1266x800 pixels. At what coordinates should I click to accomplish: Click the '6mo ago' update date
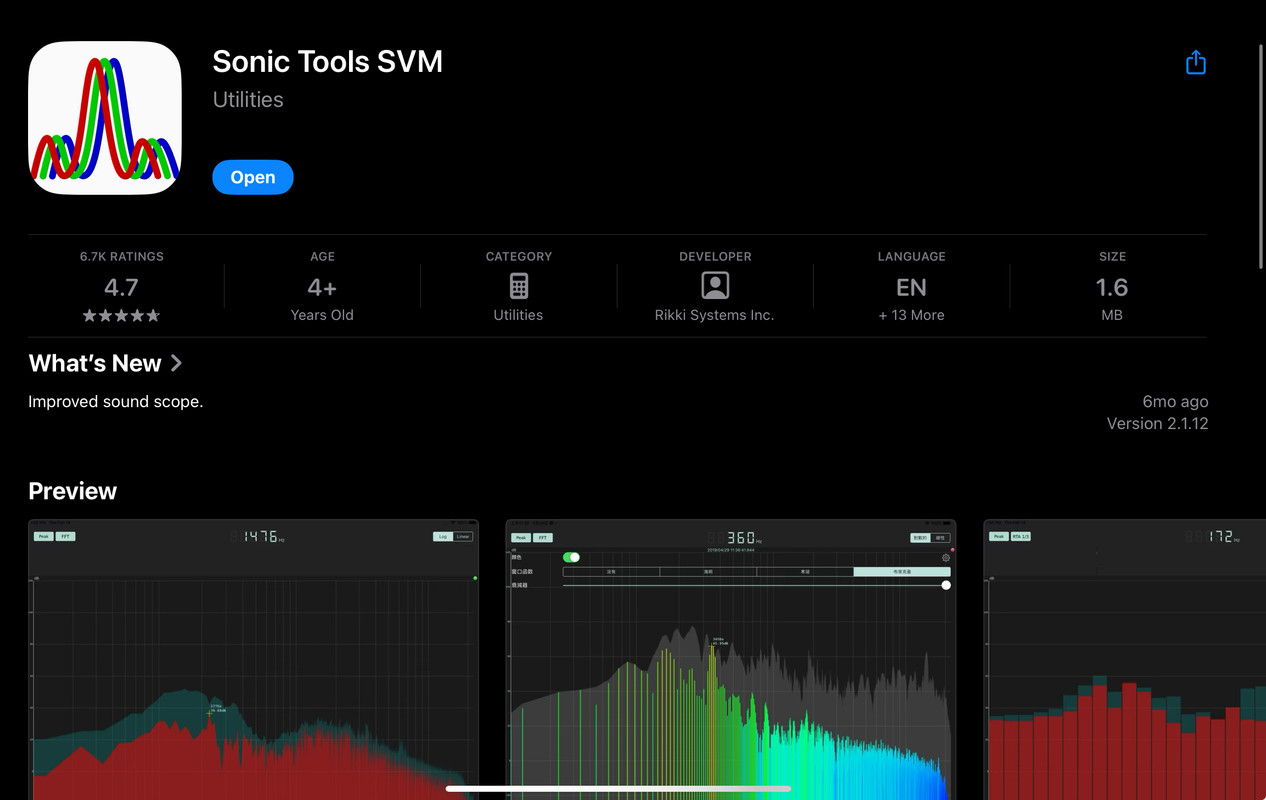1175,401
